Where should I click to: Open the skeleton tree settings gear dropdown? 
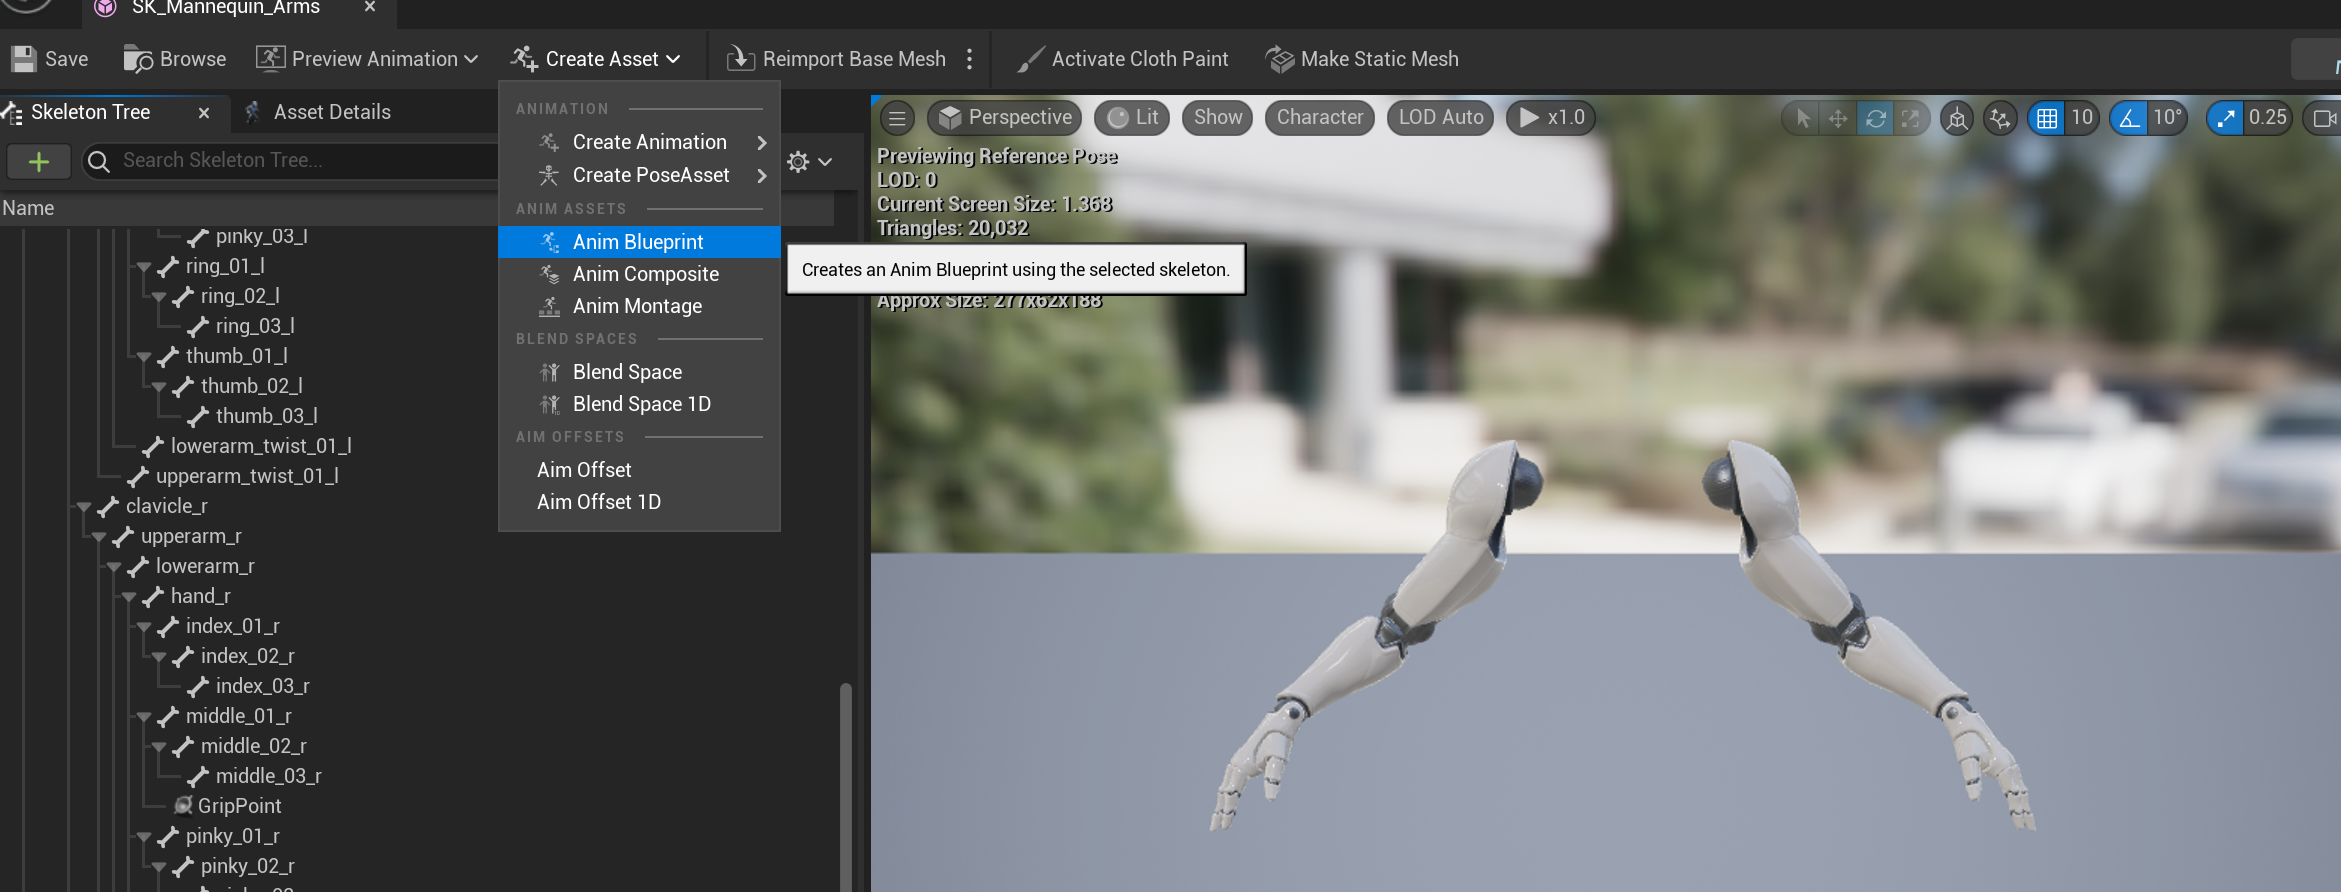pyautogui.click(x=809, y=161)
